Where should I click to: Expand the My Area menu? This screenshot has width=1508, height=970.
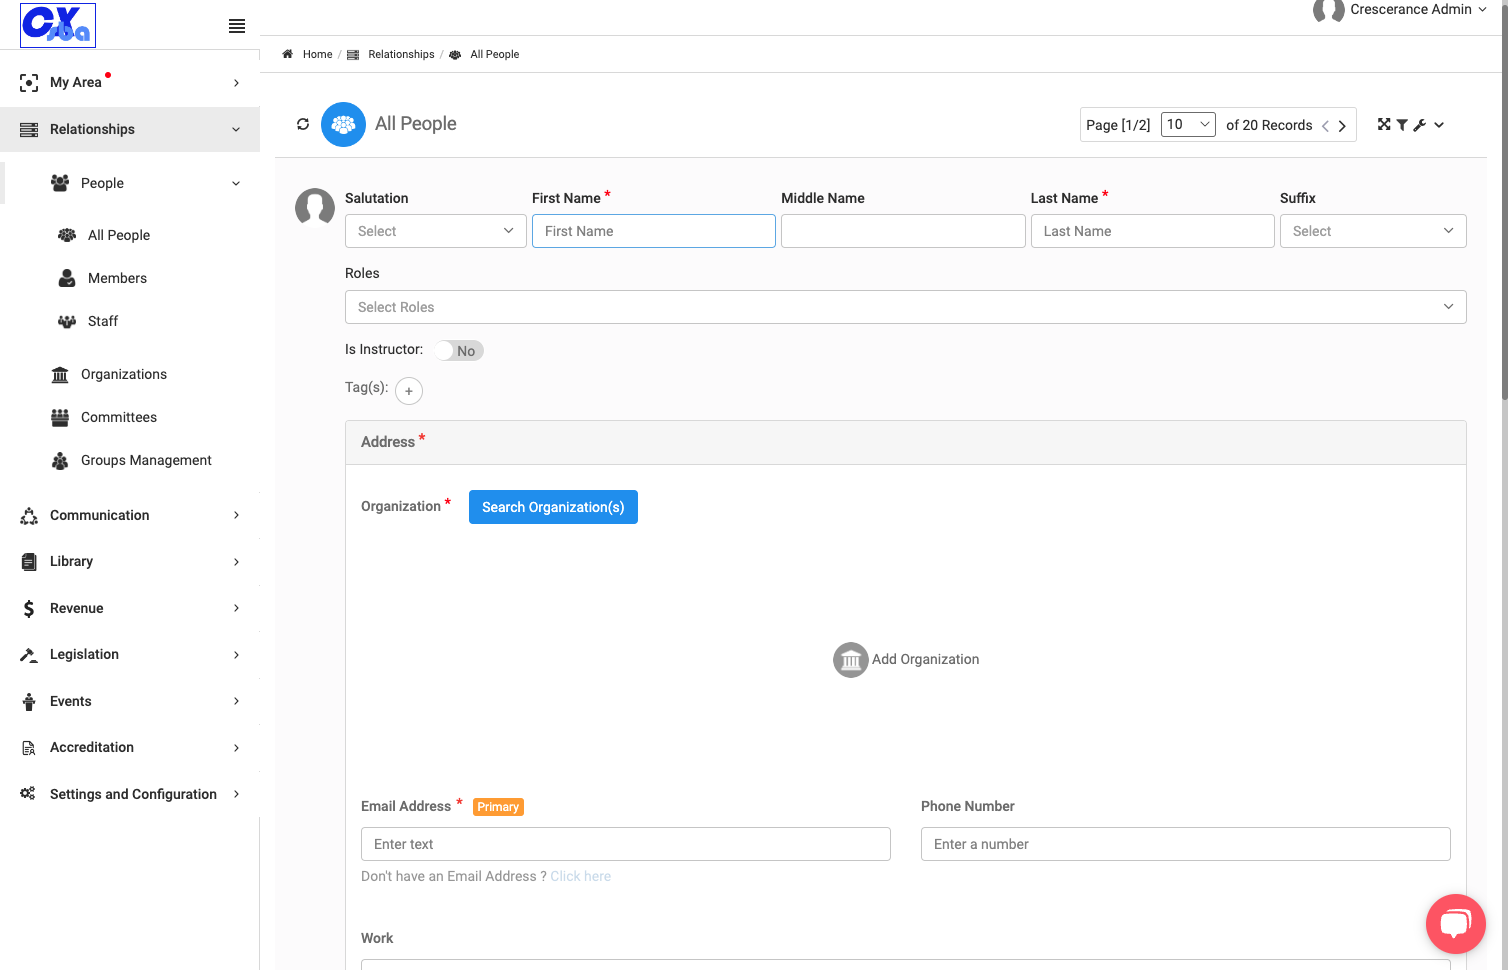coord(130,82)
